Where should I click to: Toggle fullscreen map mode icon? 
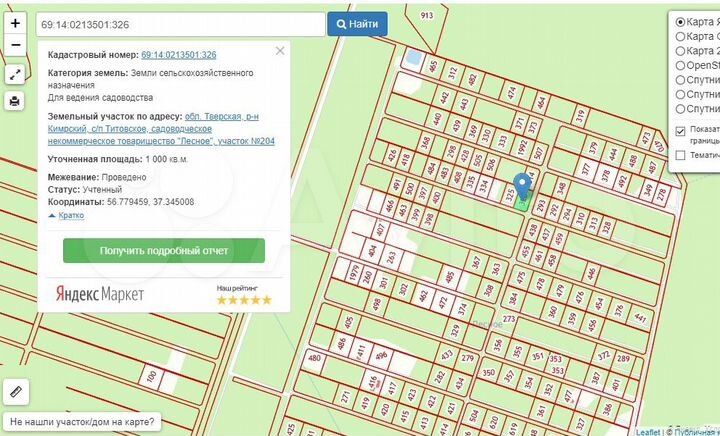pyautogui.click(x=15, y=74)
